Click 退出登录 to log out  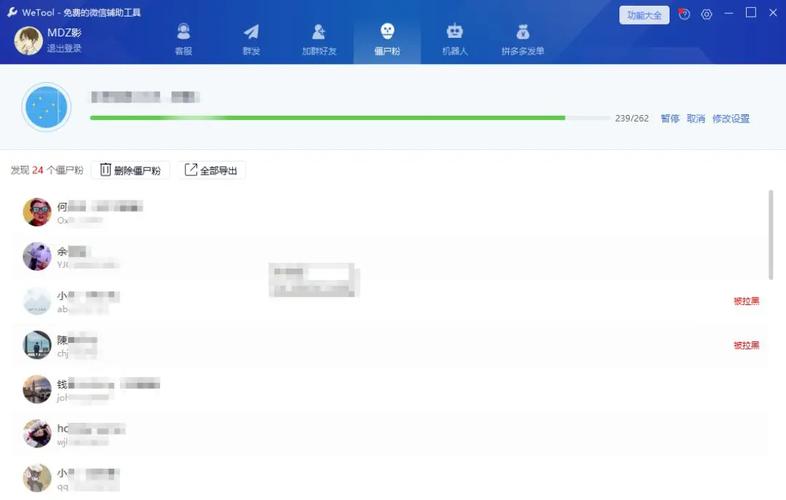[x=64, y=48]
